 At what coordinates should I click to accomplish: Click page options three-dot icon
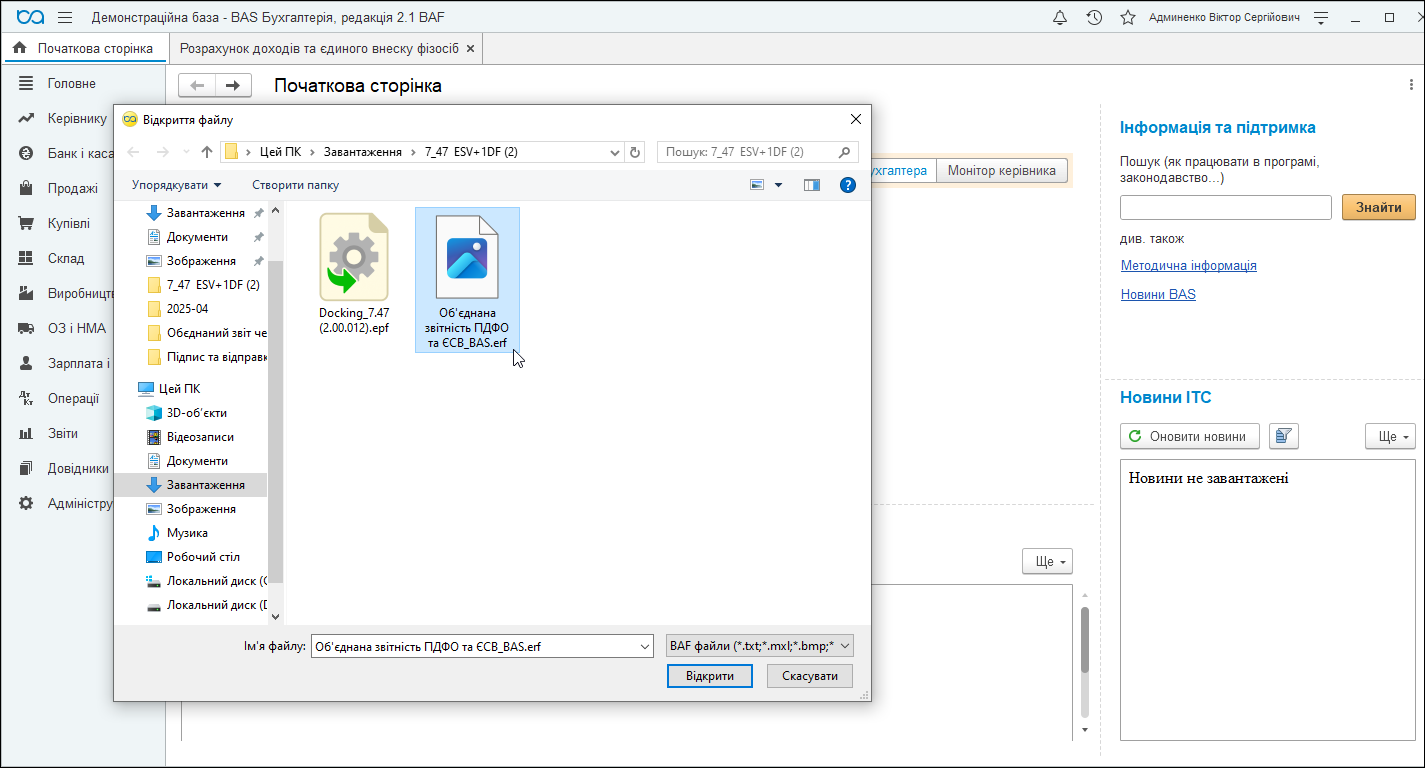(1410, 86)
